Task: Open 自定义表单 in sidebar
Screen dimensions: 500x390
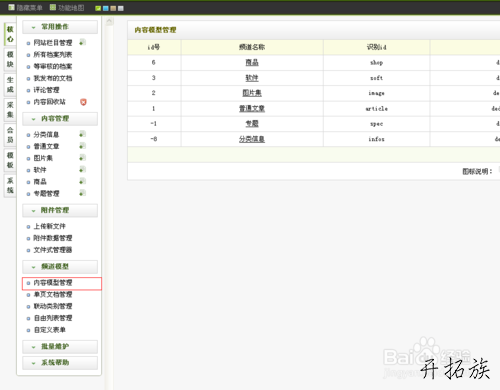Action: [50, 330]
